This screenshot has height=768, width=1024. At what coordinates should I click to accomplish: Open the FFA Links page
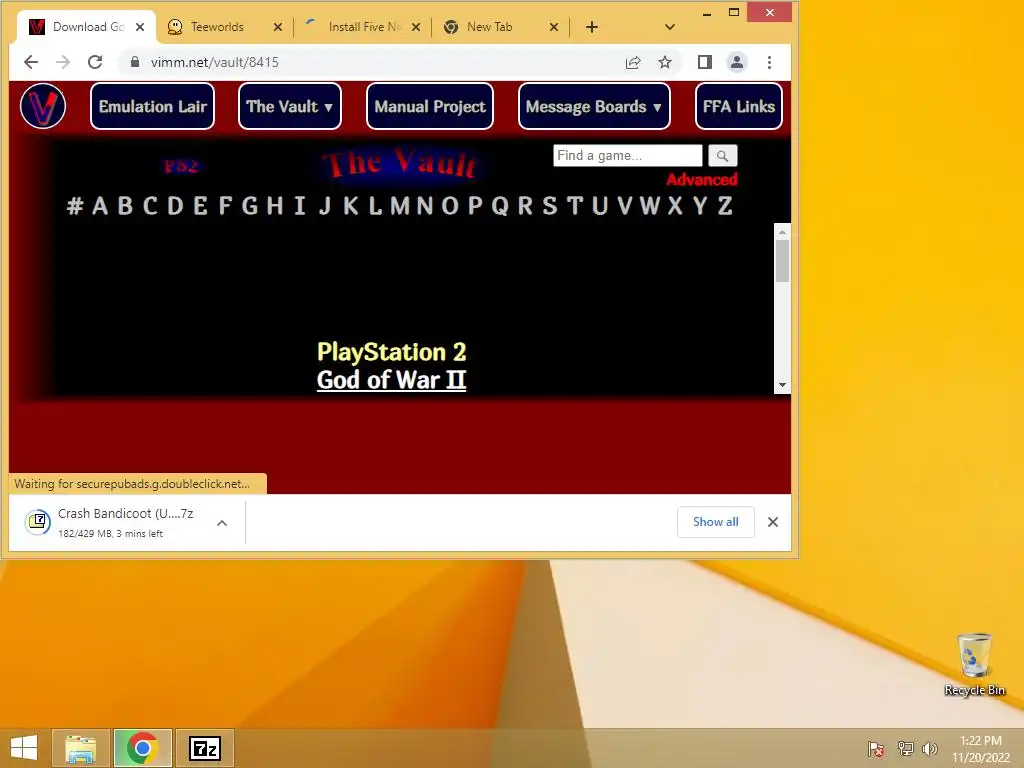739,106
